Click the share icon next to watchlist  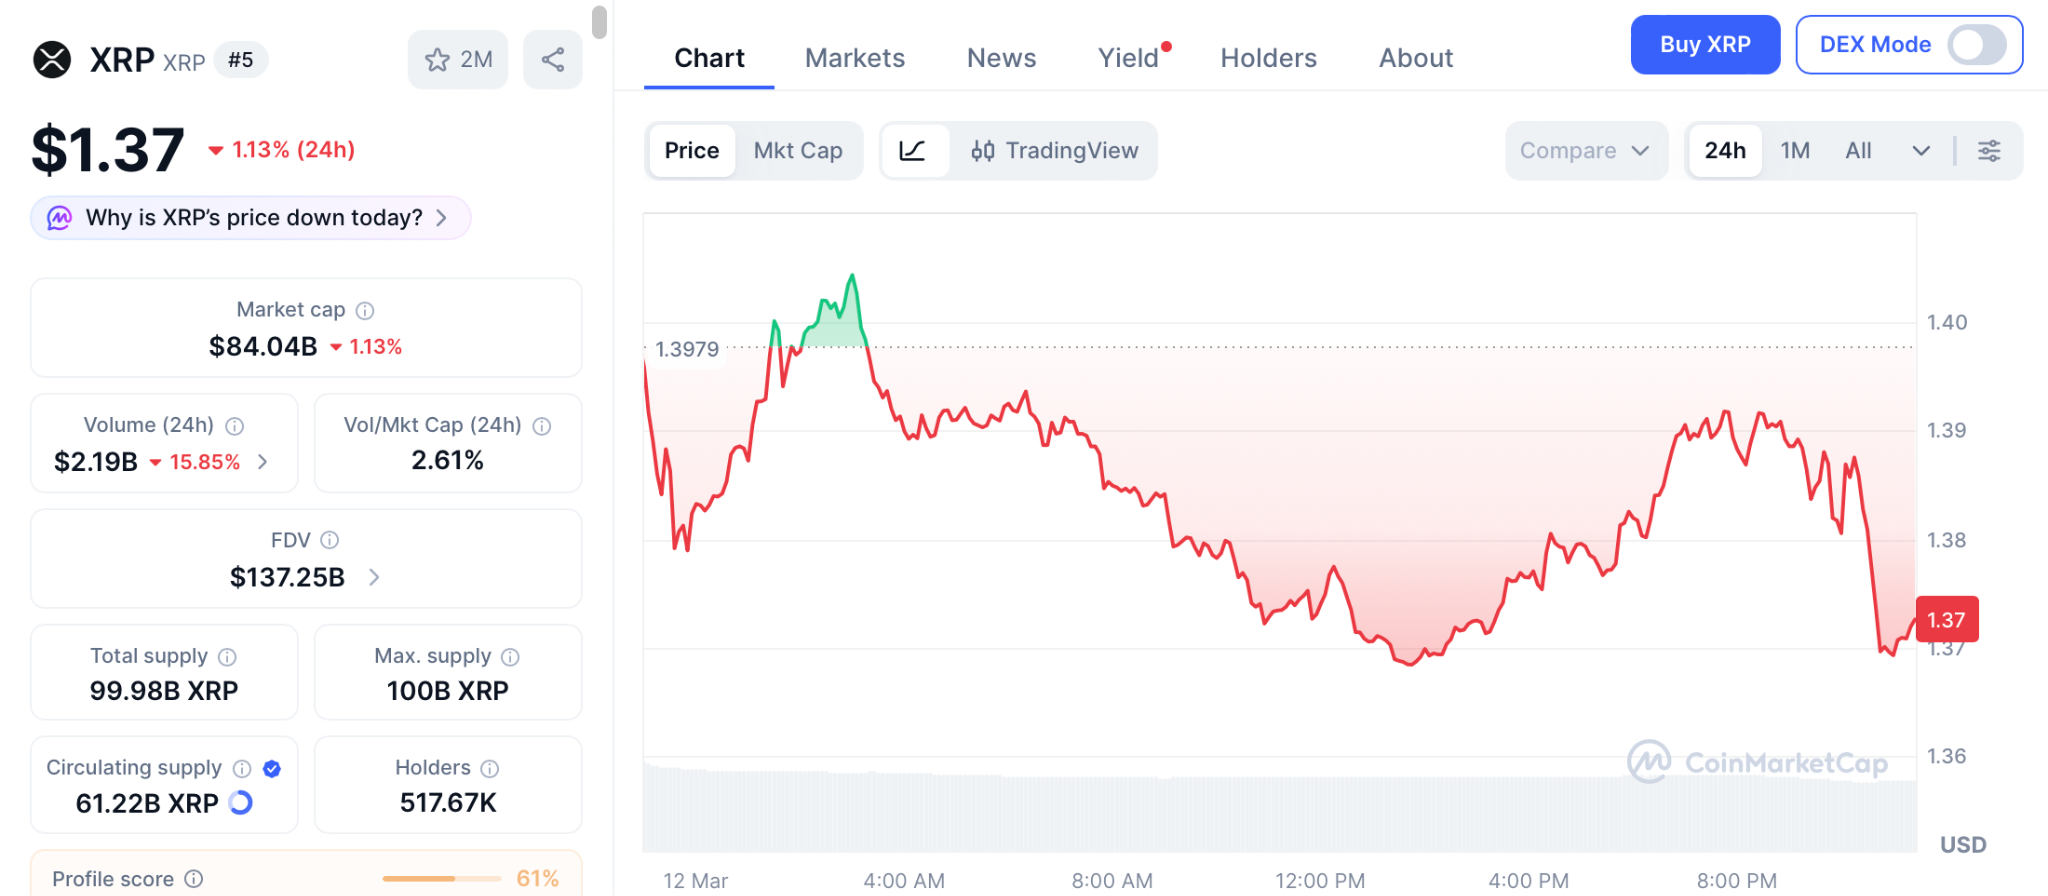coord(553,60)
